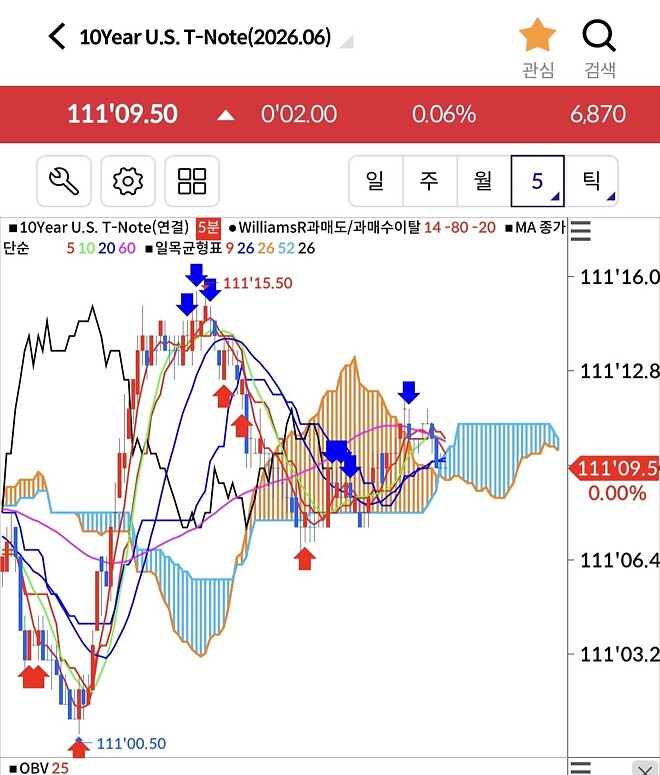This screenshot has height=775, width=660.
Task: Click the OBV 25 indicator label
Action: 39,768
